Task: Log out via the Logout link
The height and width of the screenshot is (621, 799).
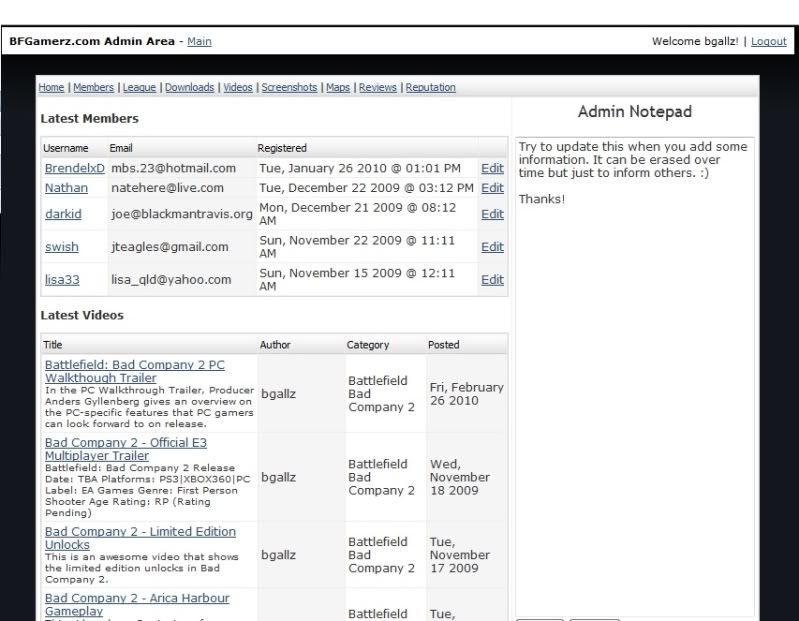Action: (x=769, y=41)
